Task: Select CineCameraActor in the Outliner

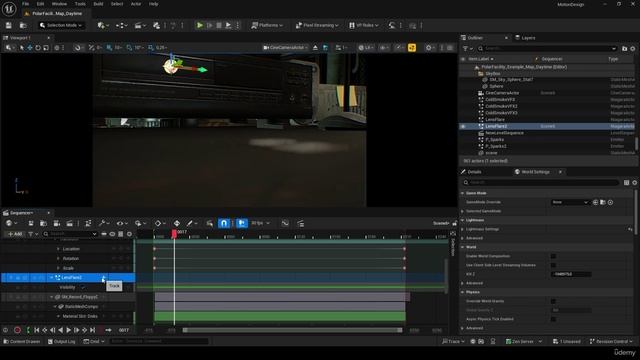Action: (x=502, y=93)
